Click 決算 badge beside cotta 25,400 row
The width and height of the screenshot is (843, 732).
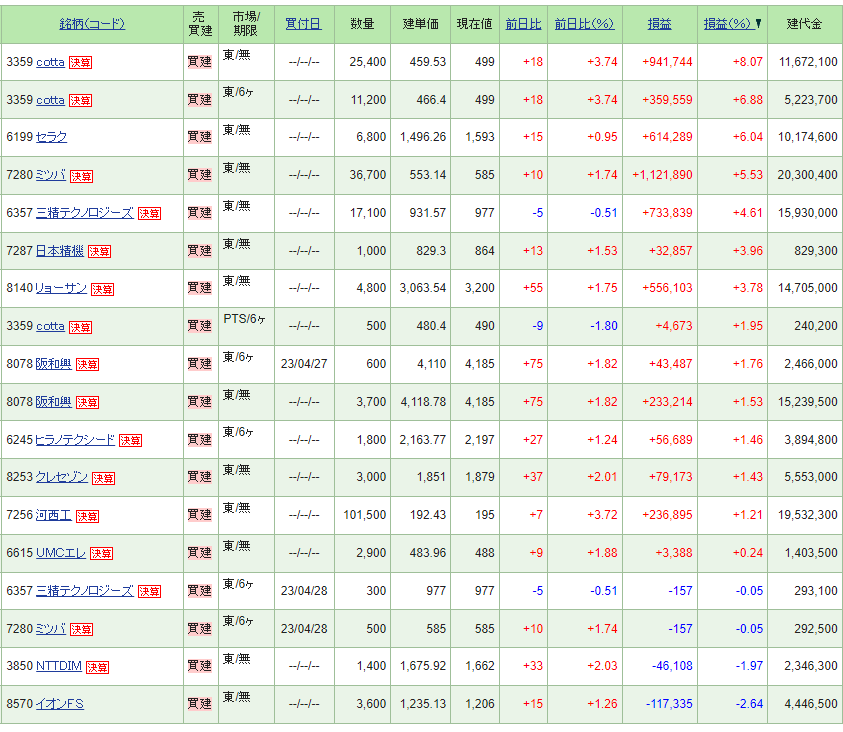pos(80,63)
